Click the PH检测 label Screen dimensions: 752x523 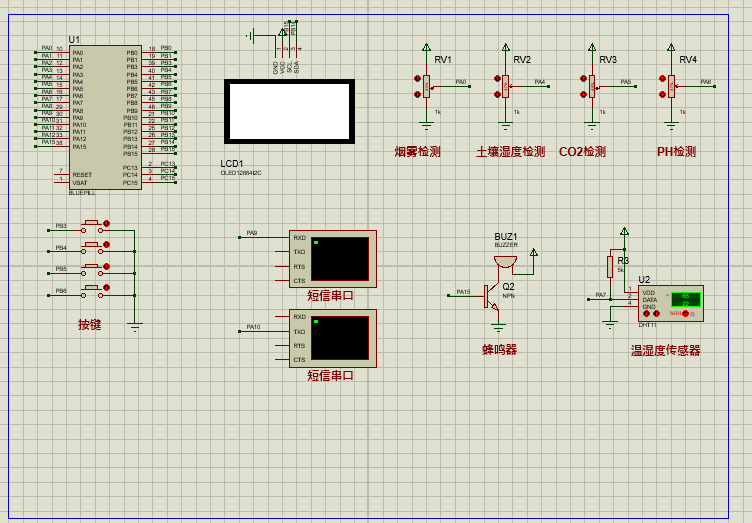[676, 152]
